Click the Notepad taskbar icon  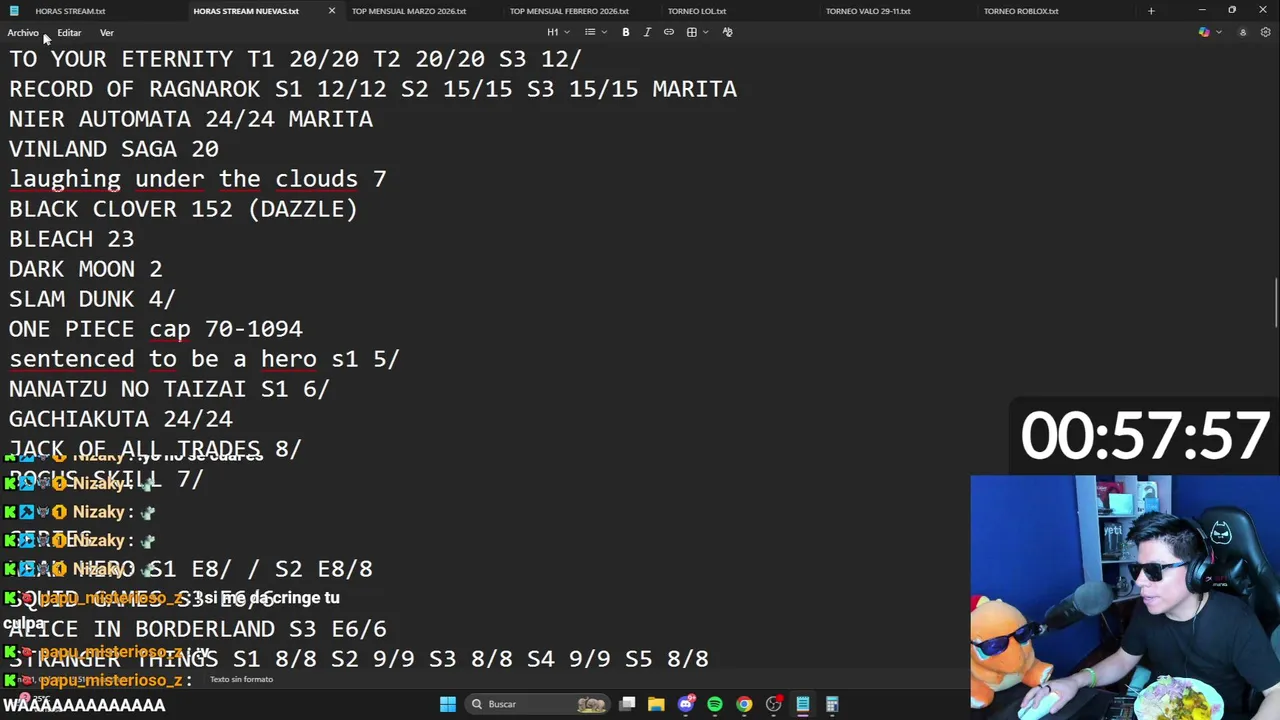tap(802, 704)
